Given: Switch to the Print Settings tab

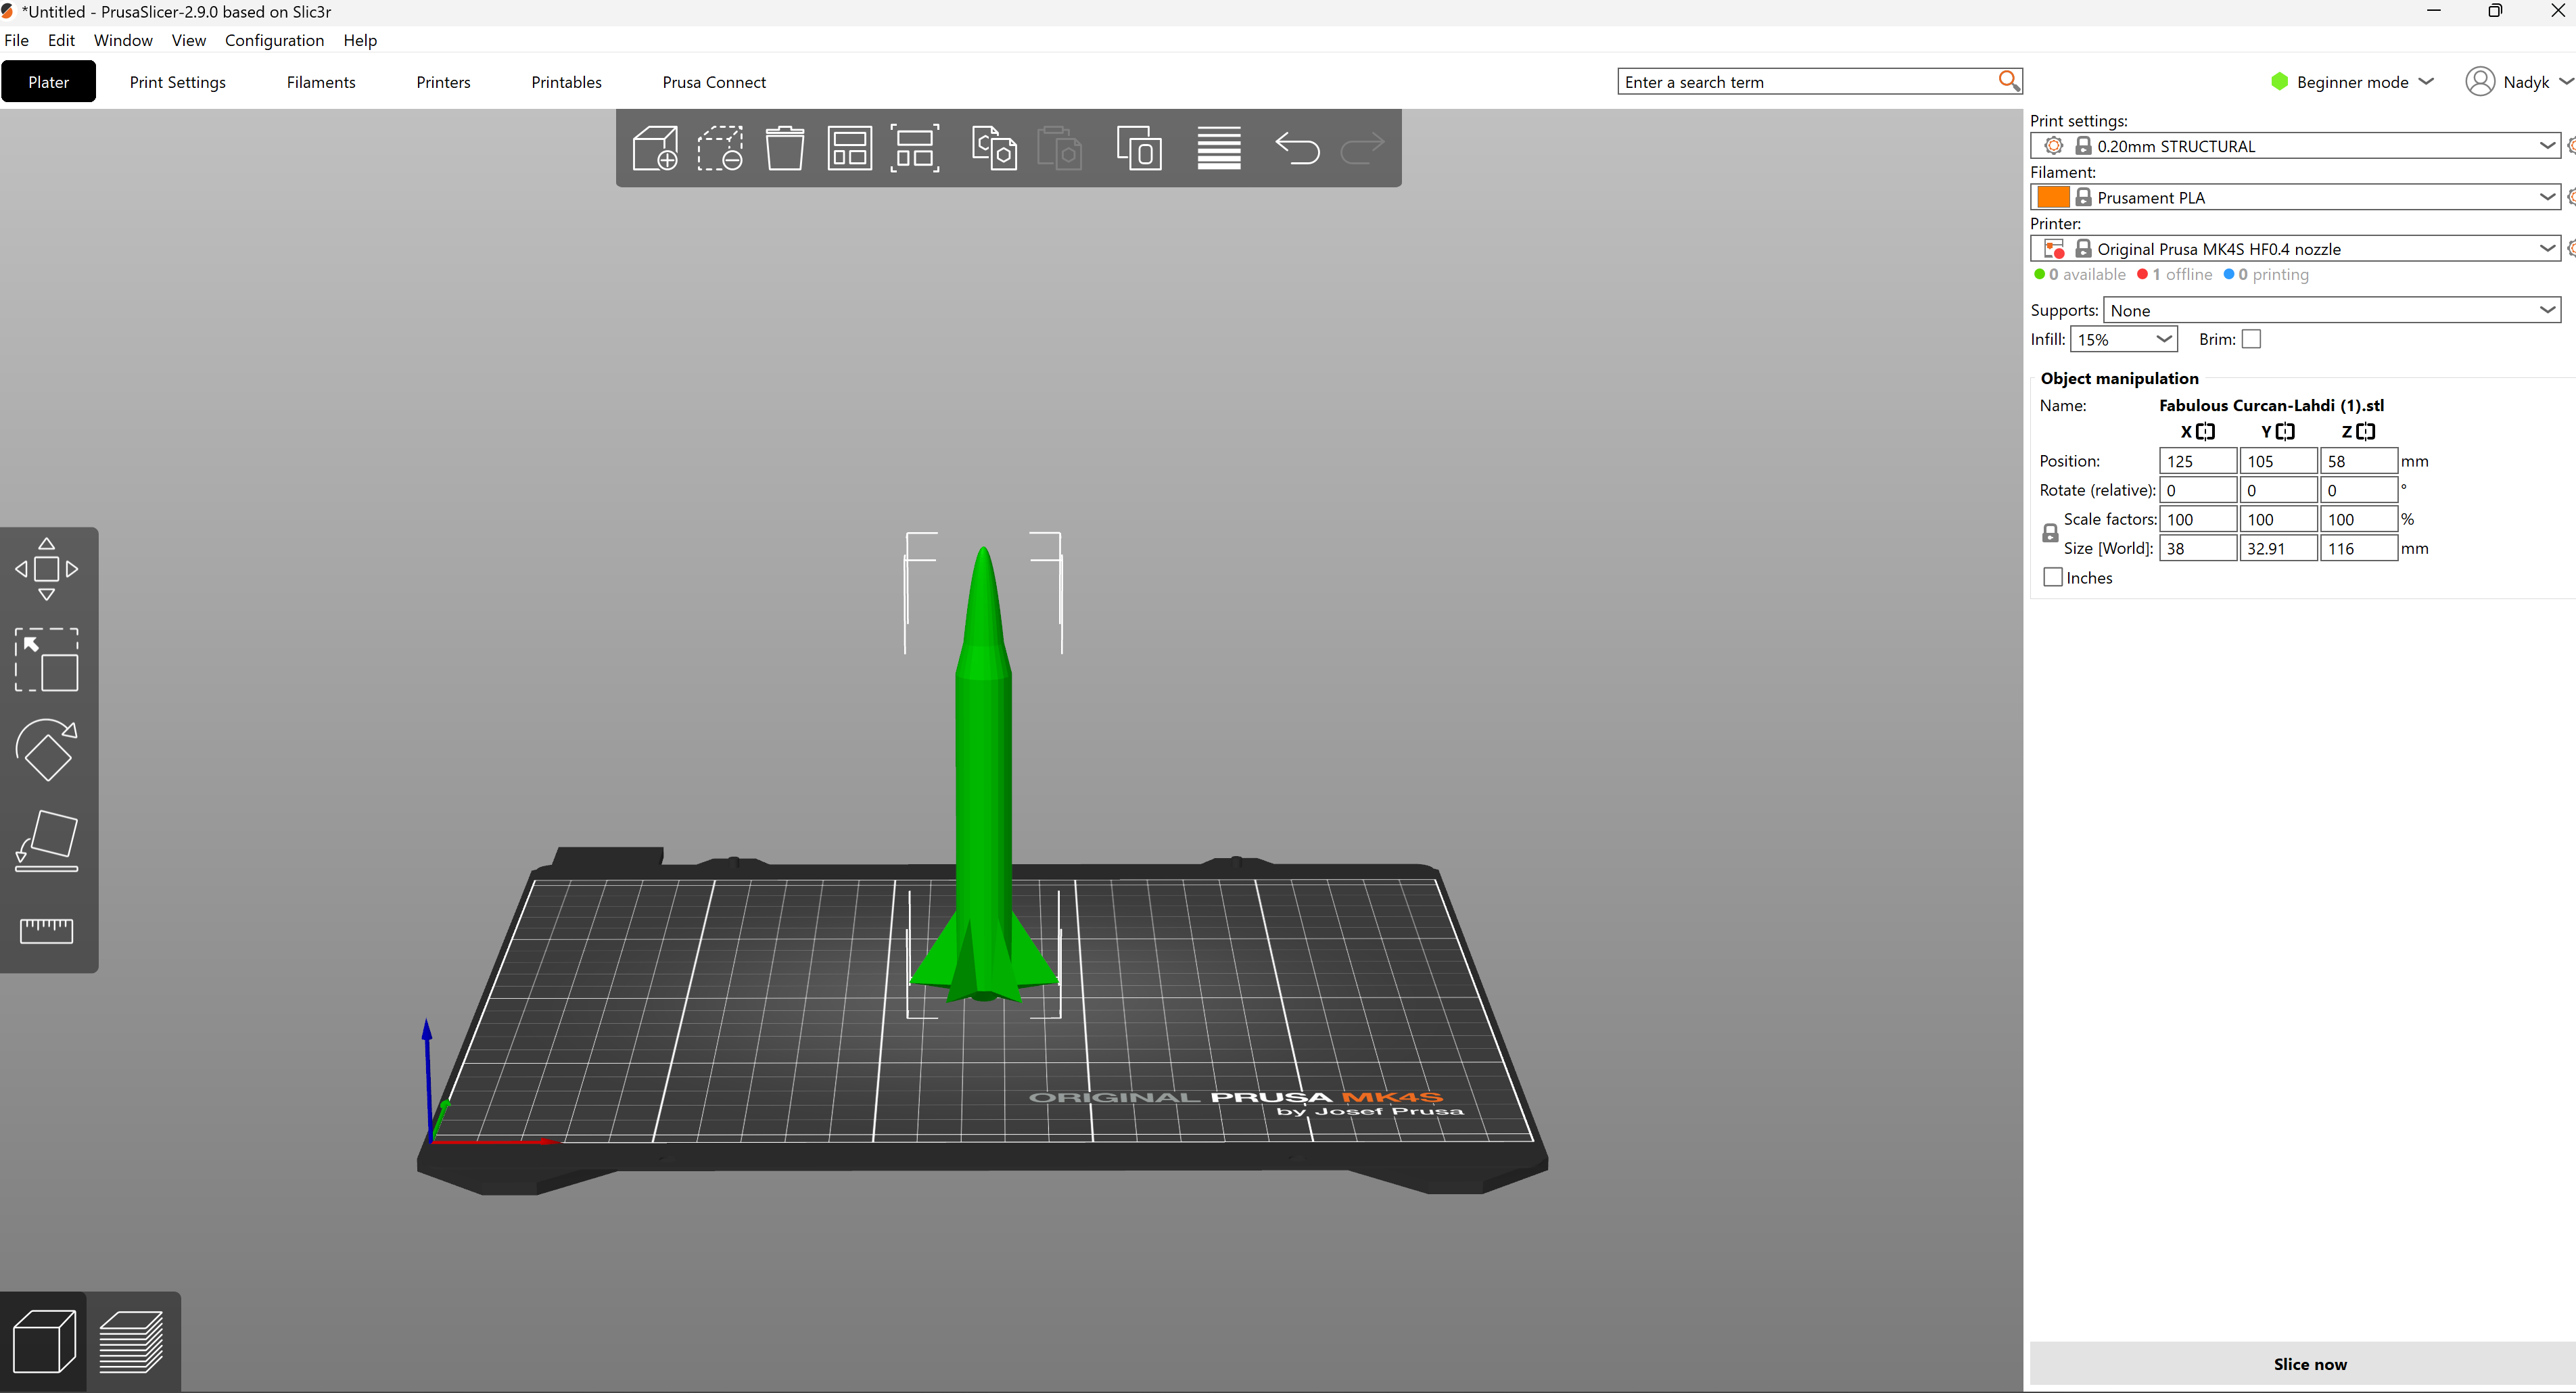Looking at the screenshot, I should point(177,82).
